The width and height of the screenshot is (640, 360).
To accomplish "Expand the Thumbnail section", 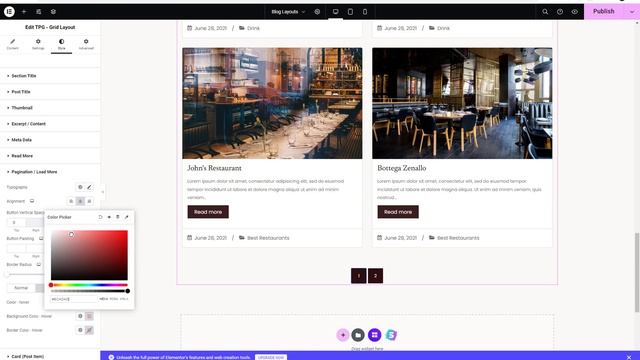I will [50, 108].
